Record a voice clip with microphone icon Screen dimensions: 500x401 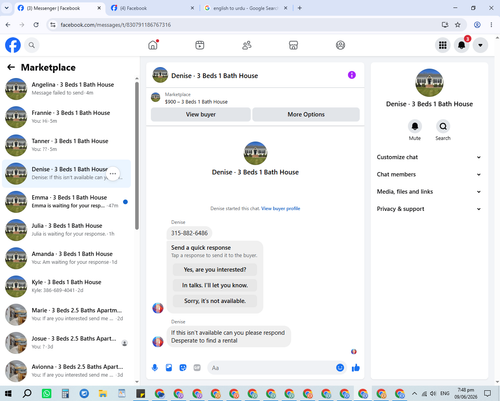pyautogui.click(x=155, y=368)
